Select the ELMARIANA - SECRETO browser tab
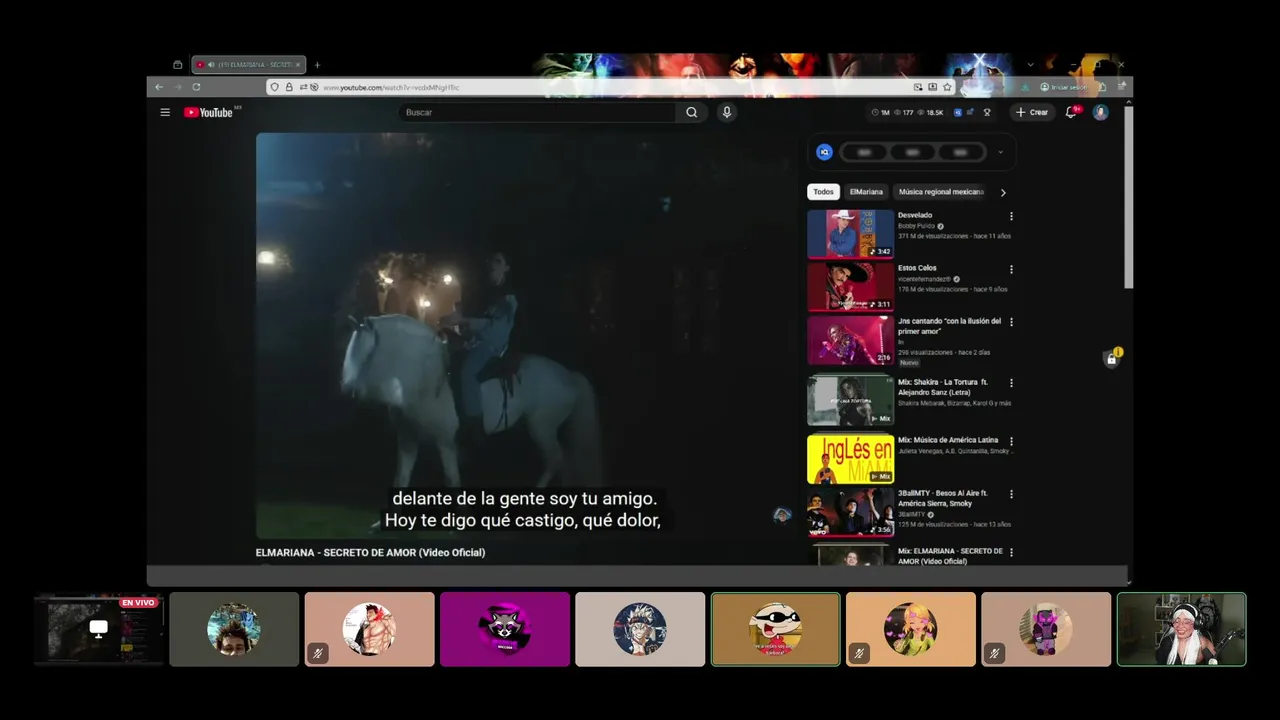 tap(249, 65)
